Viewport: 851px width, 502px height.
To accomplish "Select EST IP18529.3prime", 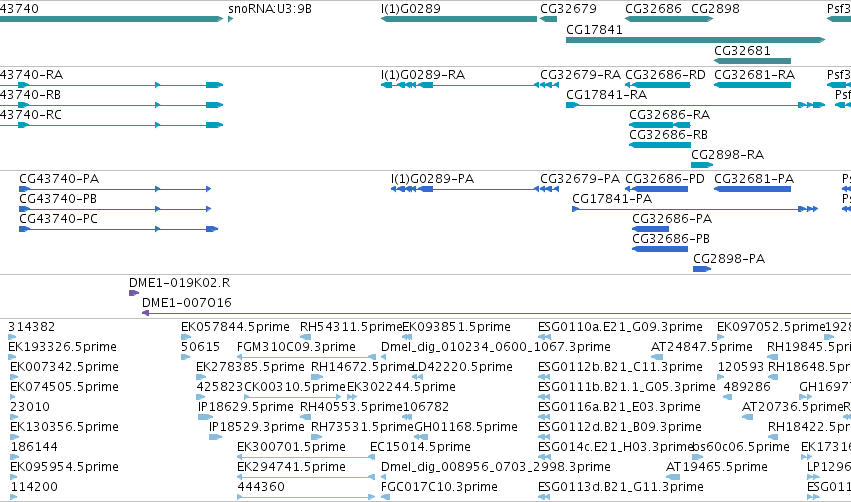I will coord(215,437).
